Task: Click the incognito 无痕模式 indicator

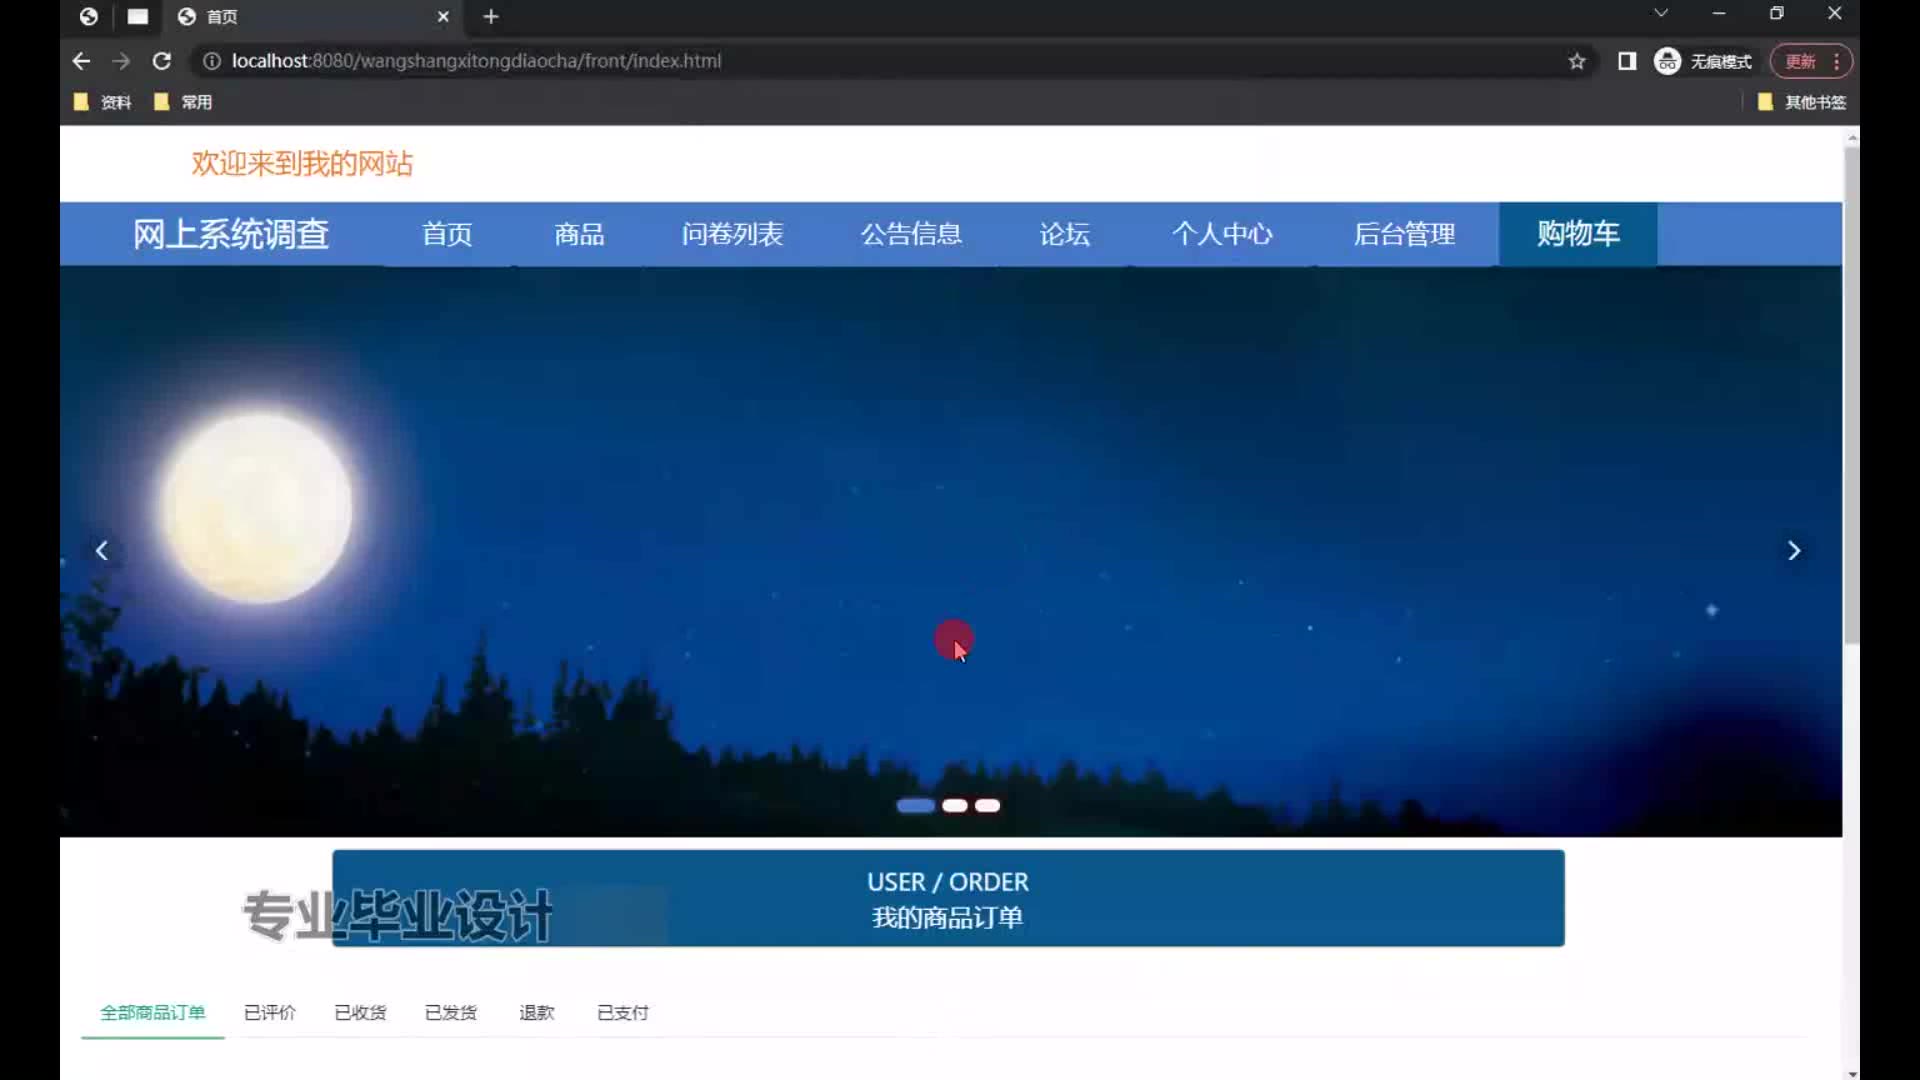Action: tap(1703, 61)
